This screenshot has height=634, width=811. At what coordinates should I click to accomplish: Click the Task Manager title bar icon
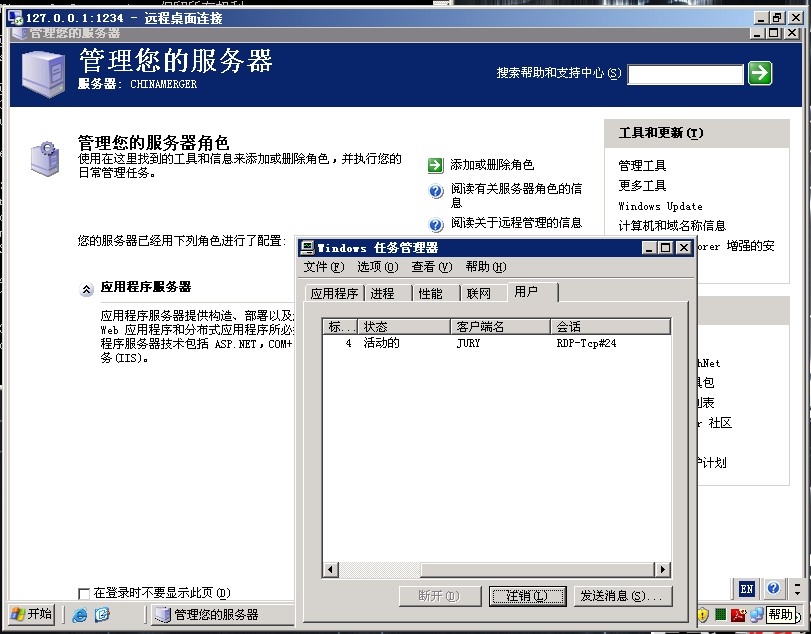(x=307, y=248)
